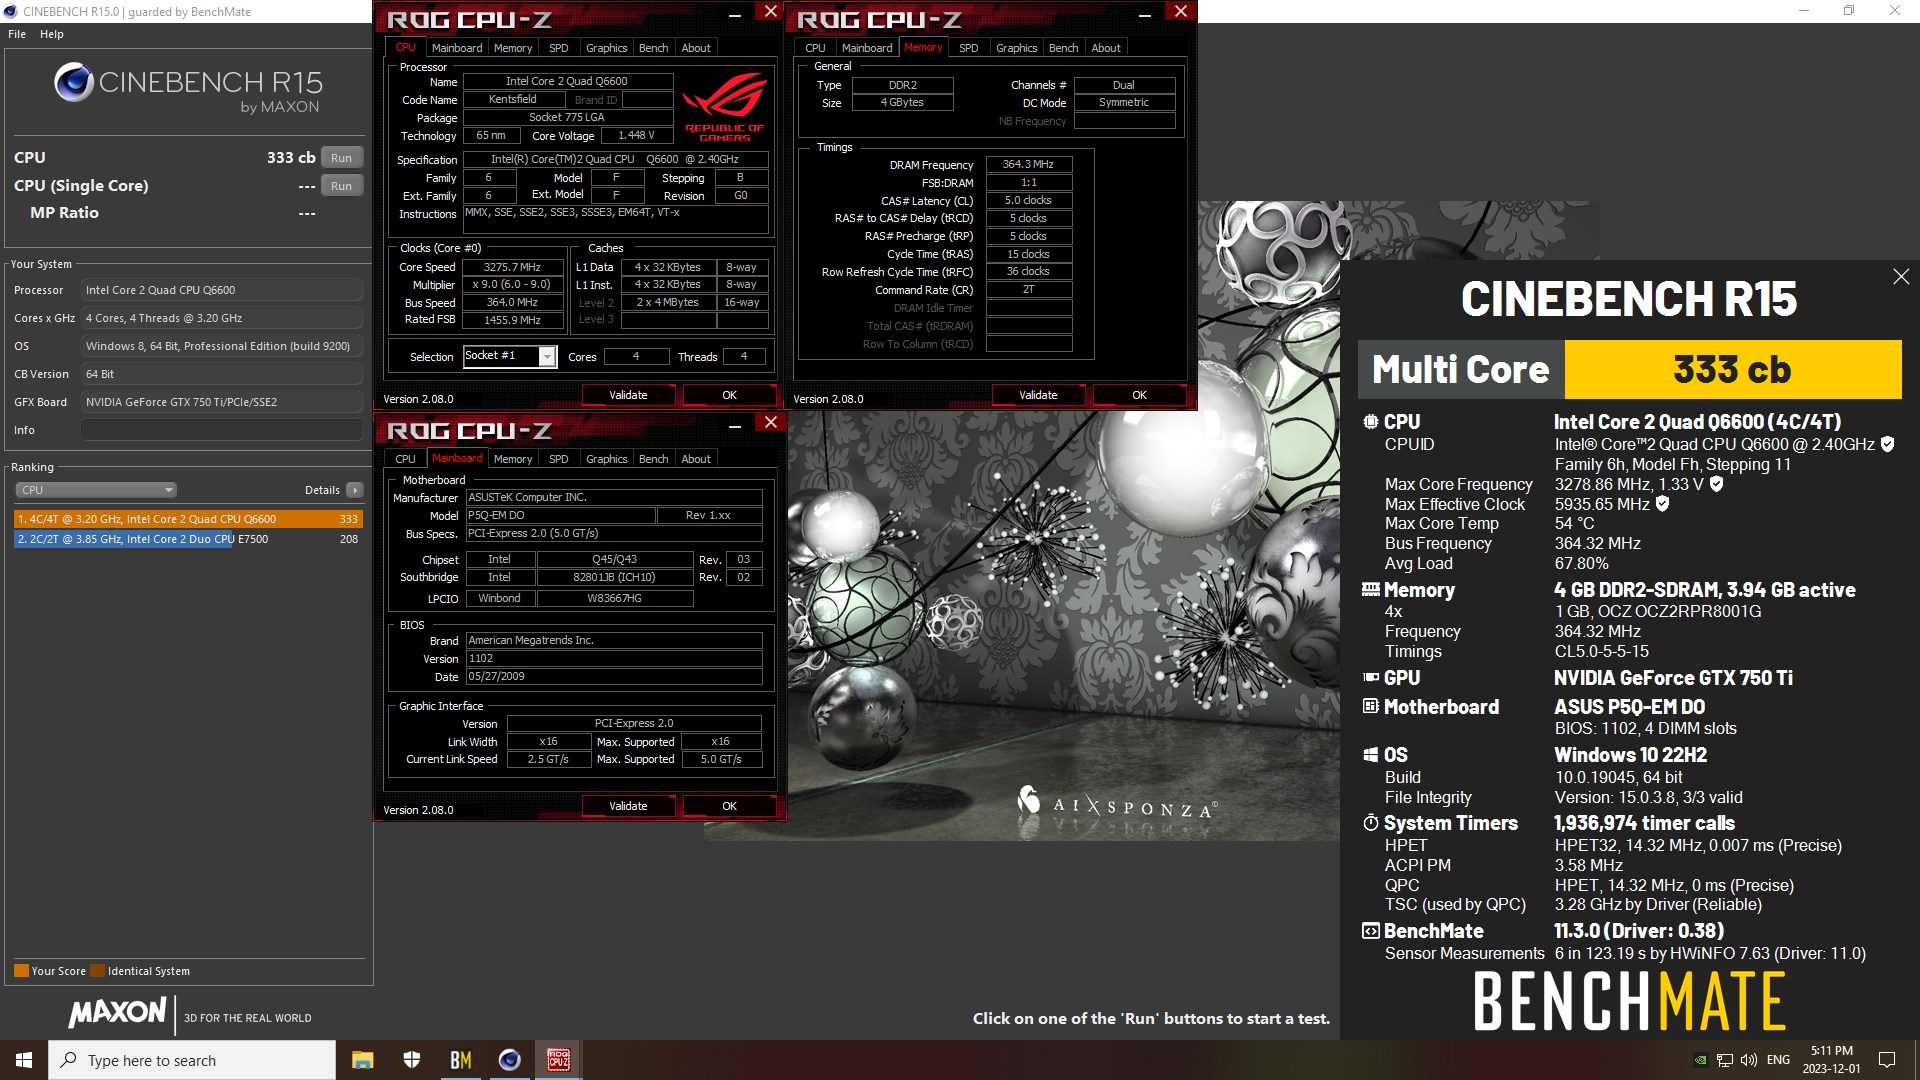Click OK in CPU-Z Mainboard window

pos(729,806)
